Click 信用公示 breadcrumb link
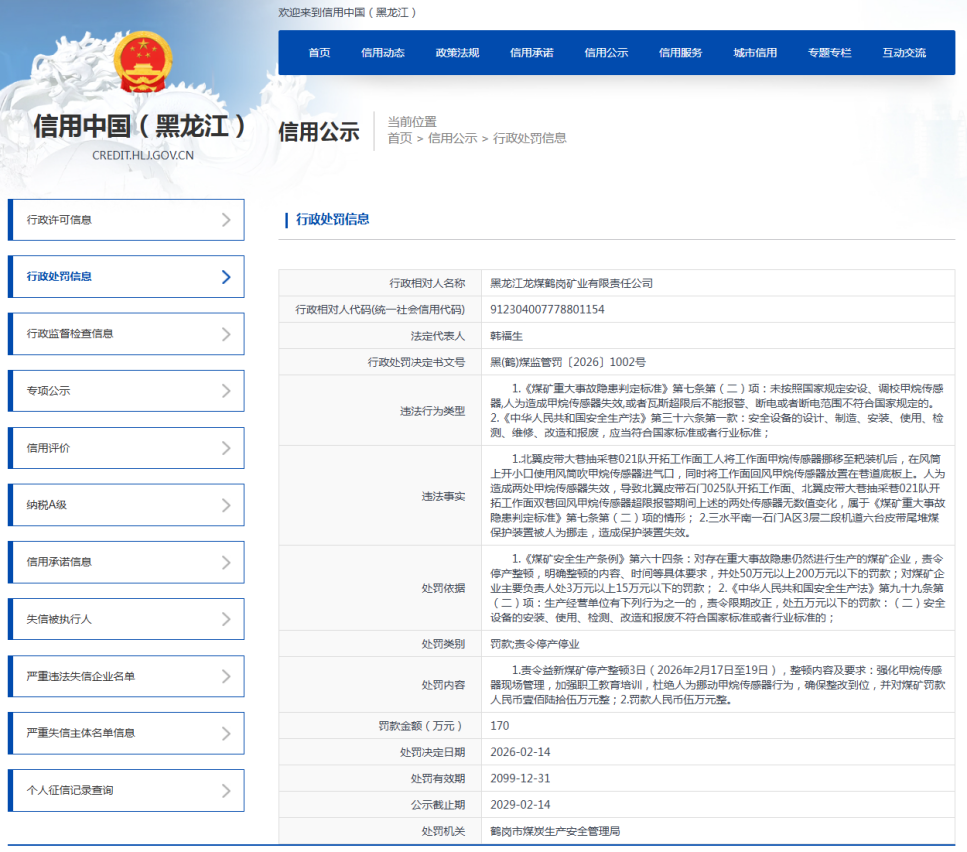Viewport: 967px width, 852px height. (x=452, y=138)
